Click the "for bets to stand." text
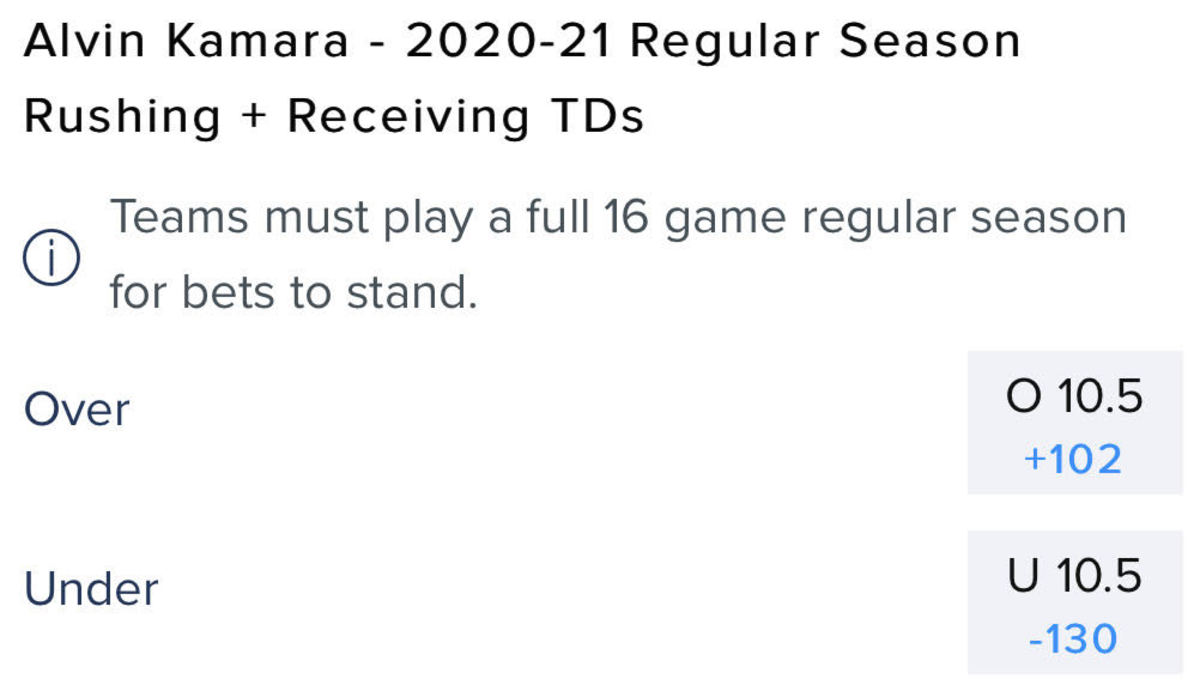The width and height of the screenshot is (1200, 691). (292, 293)
